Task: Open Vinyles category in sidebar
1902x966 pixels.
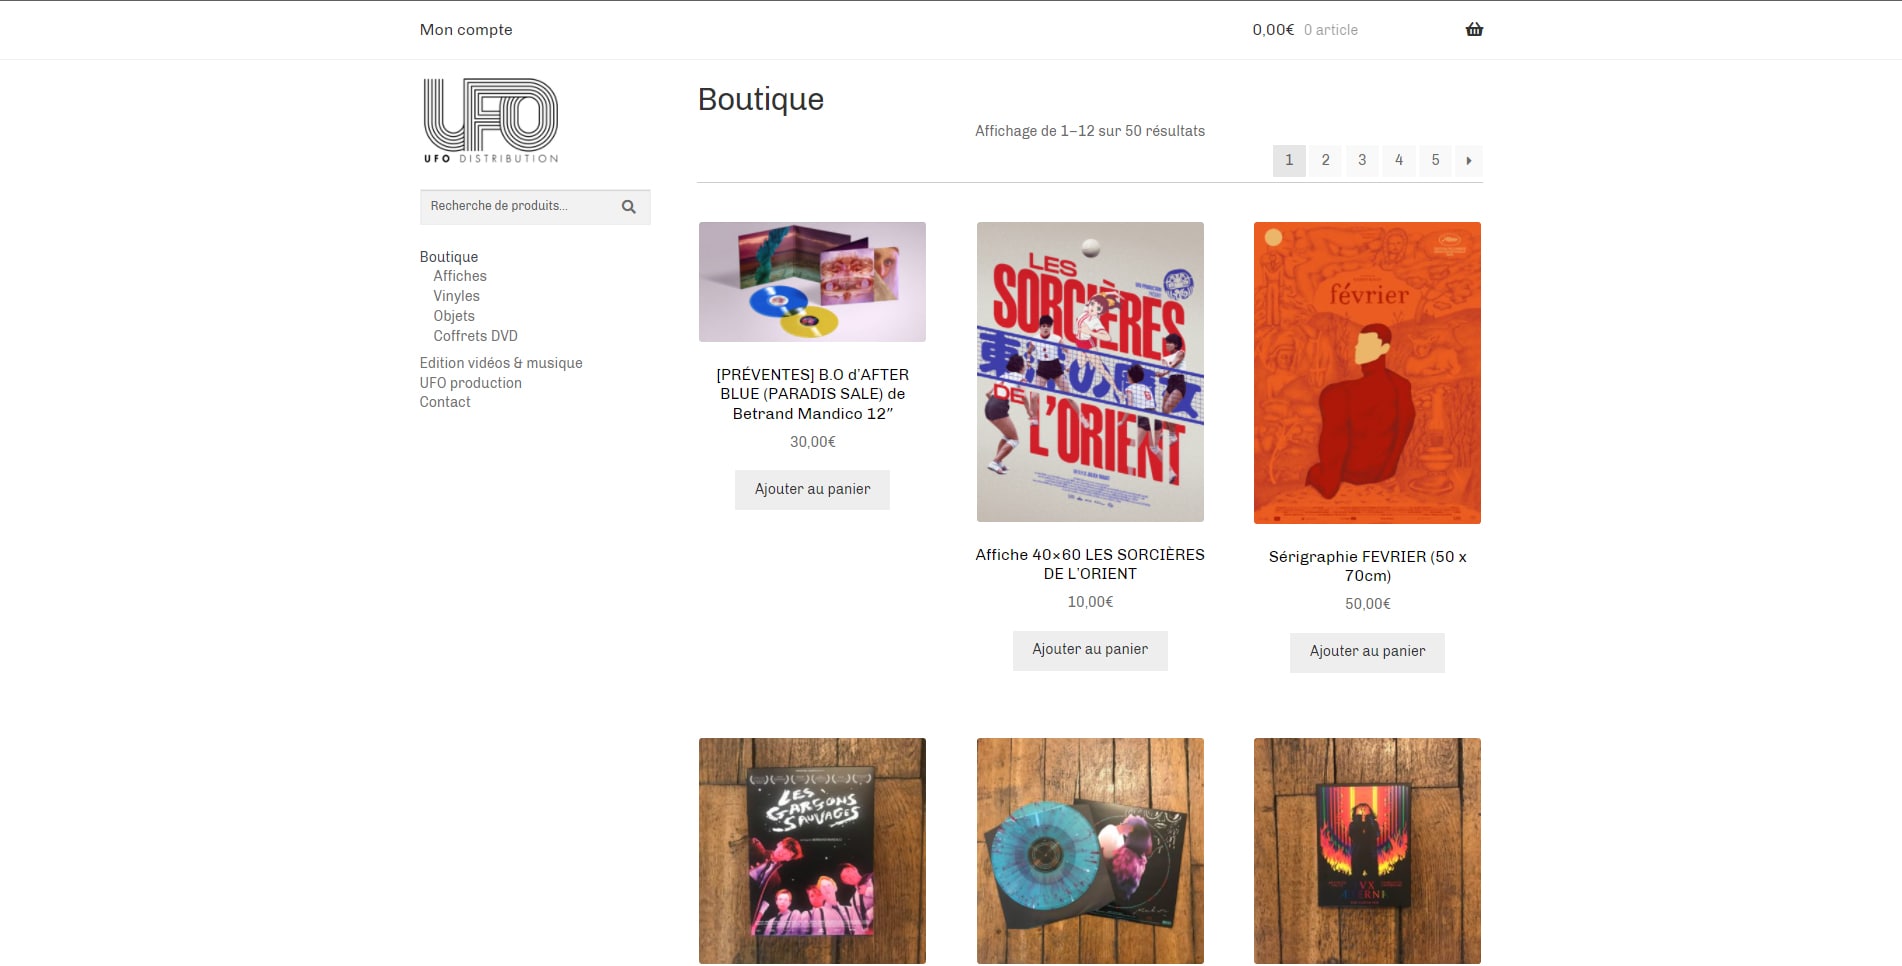Action: (456, 296)
